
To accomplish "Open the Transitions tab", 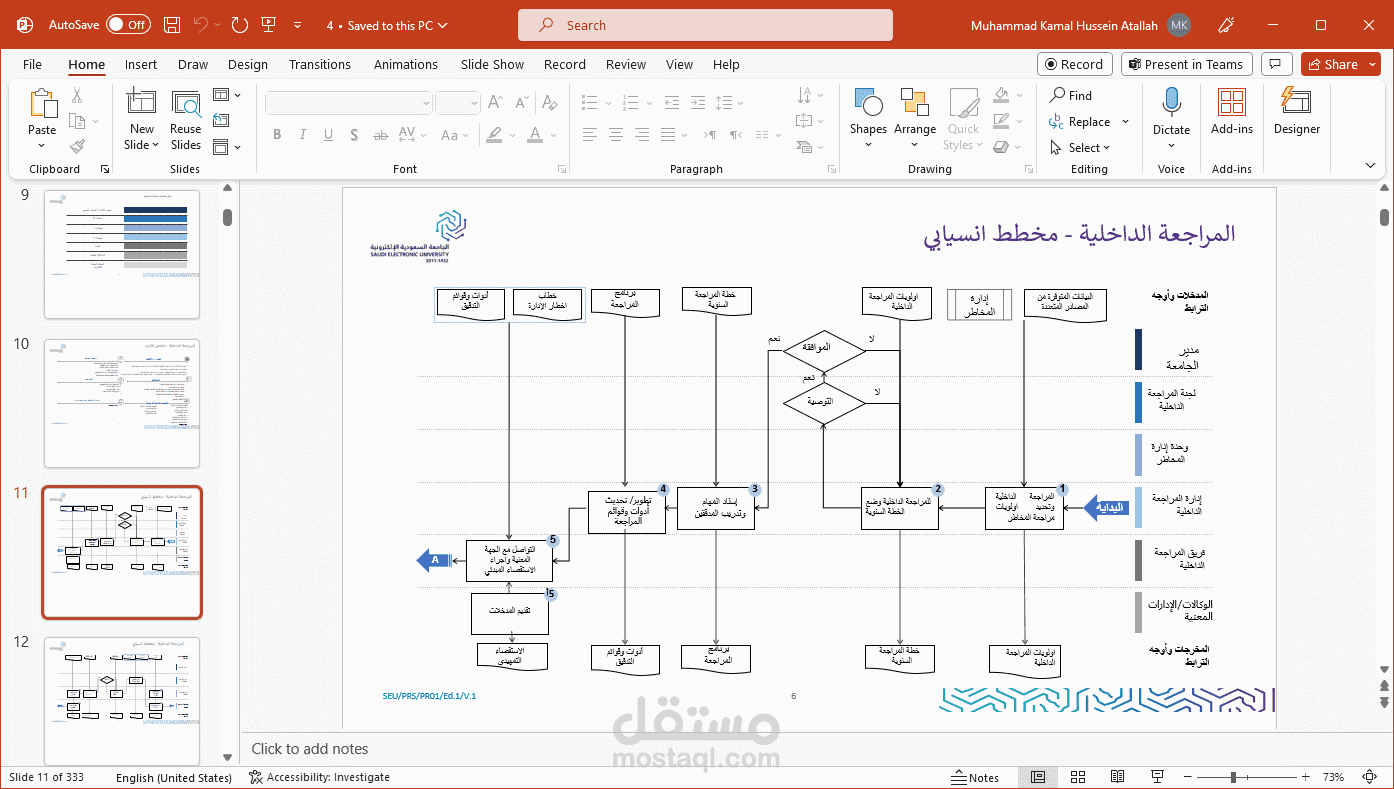I will [x=320, y=64].
